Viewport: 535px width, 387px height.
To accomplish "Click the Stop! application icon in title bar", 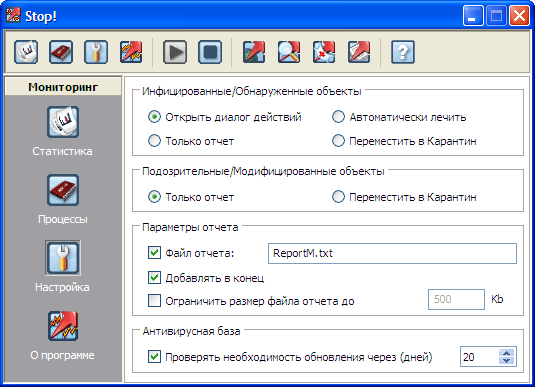I will coord(13,15).
